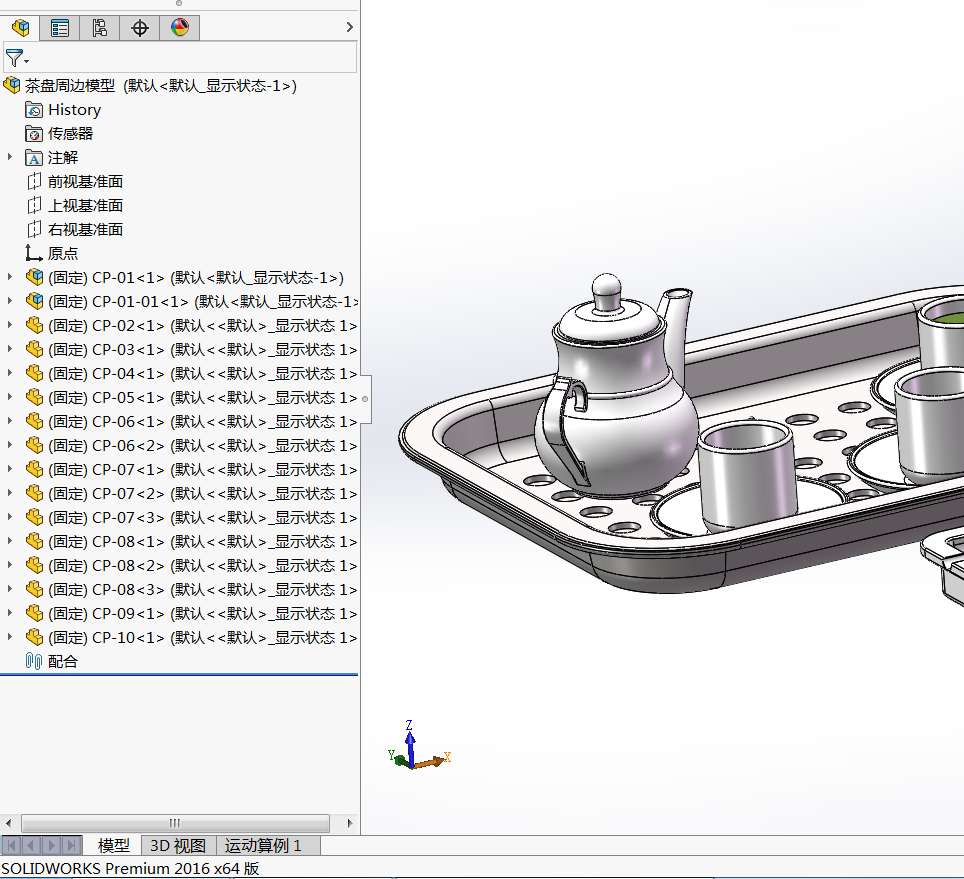964x879 pixels.
Task: Open the FeatureManager design tree tab
Action: [20, 28]
